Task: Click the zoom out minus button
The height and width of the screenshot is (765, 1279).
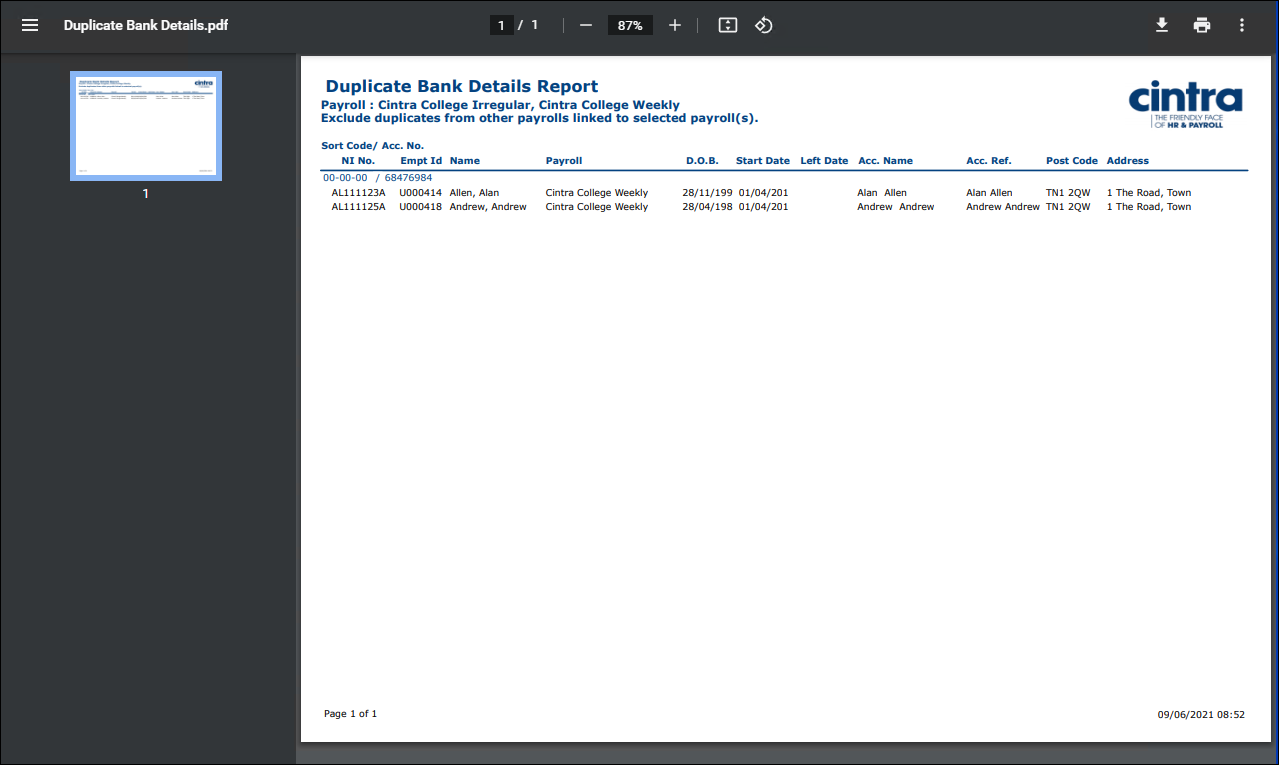Action: [586, 25]
